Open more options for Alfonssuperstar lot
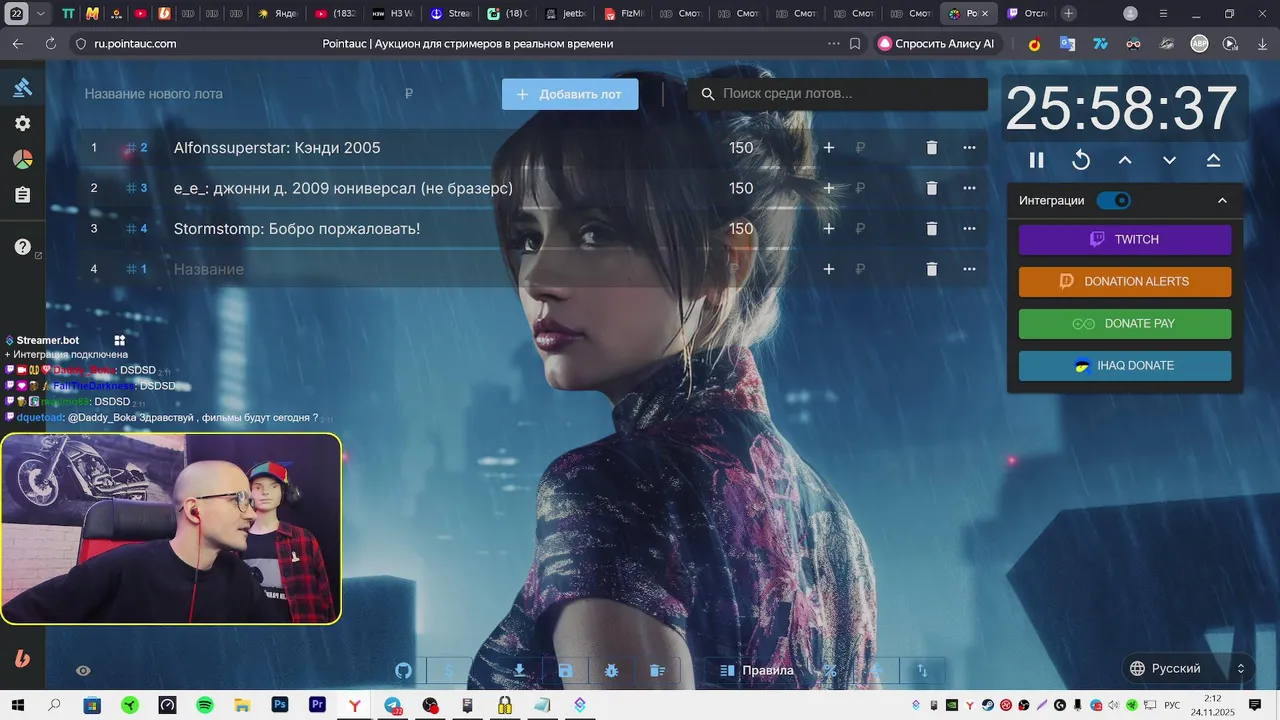Screen dimensions: 1280x720 click(969, 148)
